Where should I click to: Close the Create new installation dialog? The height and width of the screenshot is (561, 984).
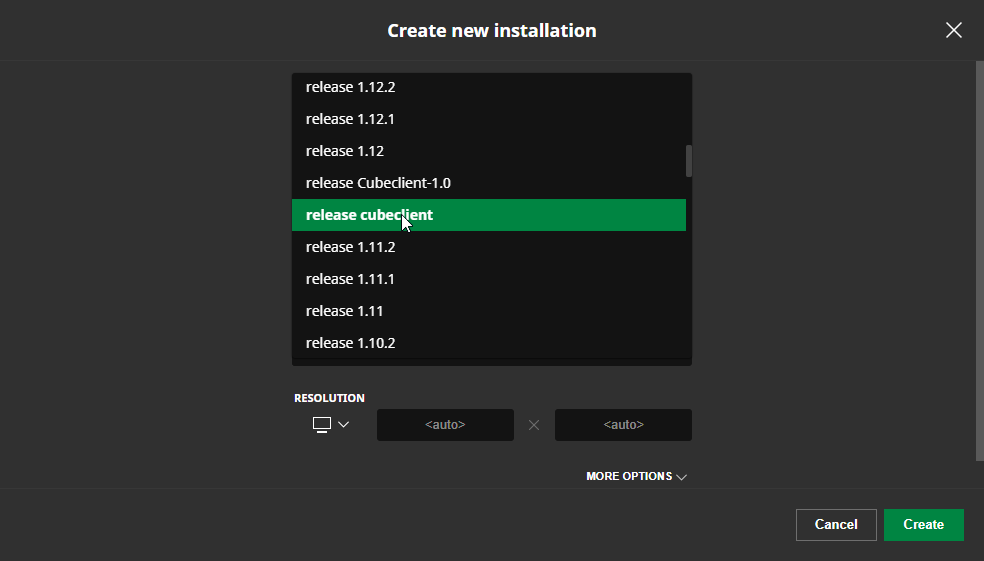tap(953, 30)
